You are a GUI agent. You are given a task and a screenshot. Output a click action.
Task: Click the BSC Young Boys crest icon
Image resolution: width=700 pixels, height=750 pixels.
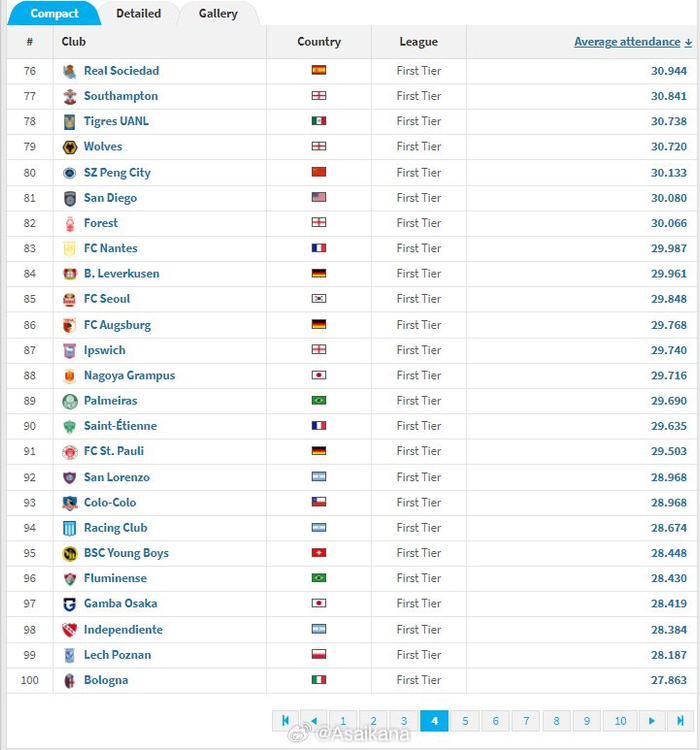point(70,553)
